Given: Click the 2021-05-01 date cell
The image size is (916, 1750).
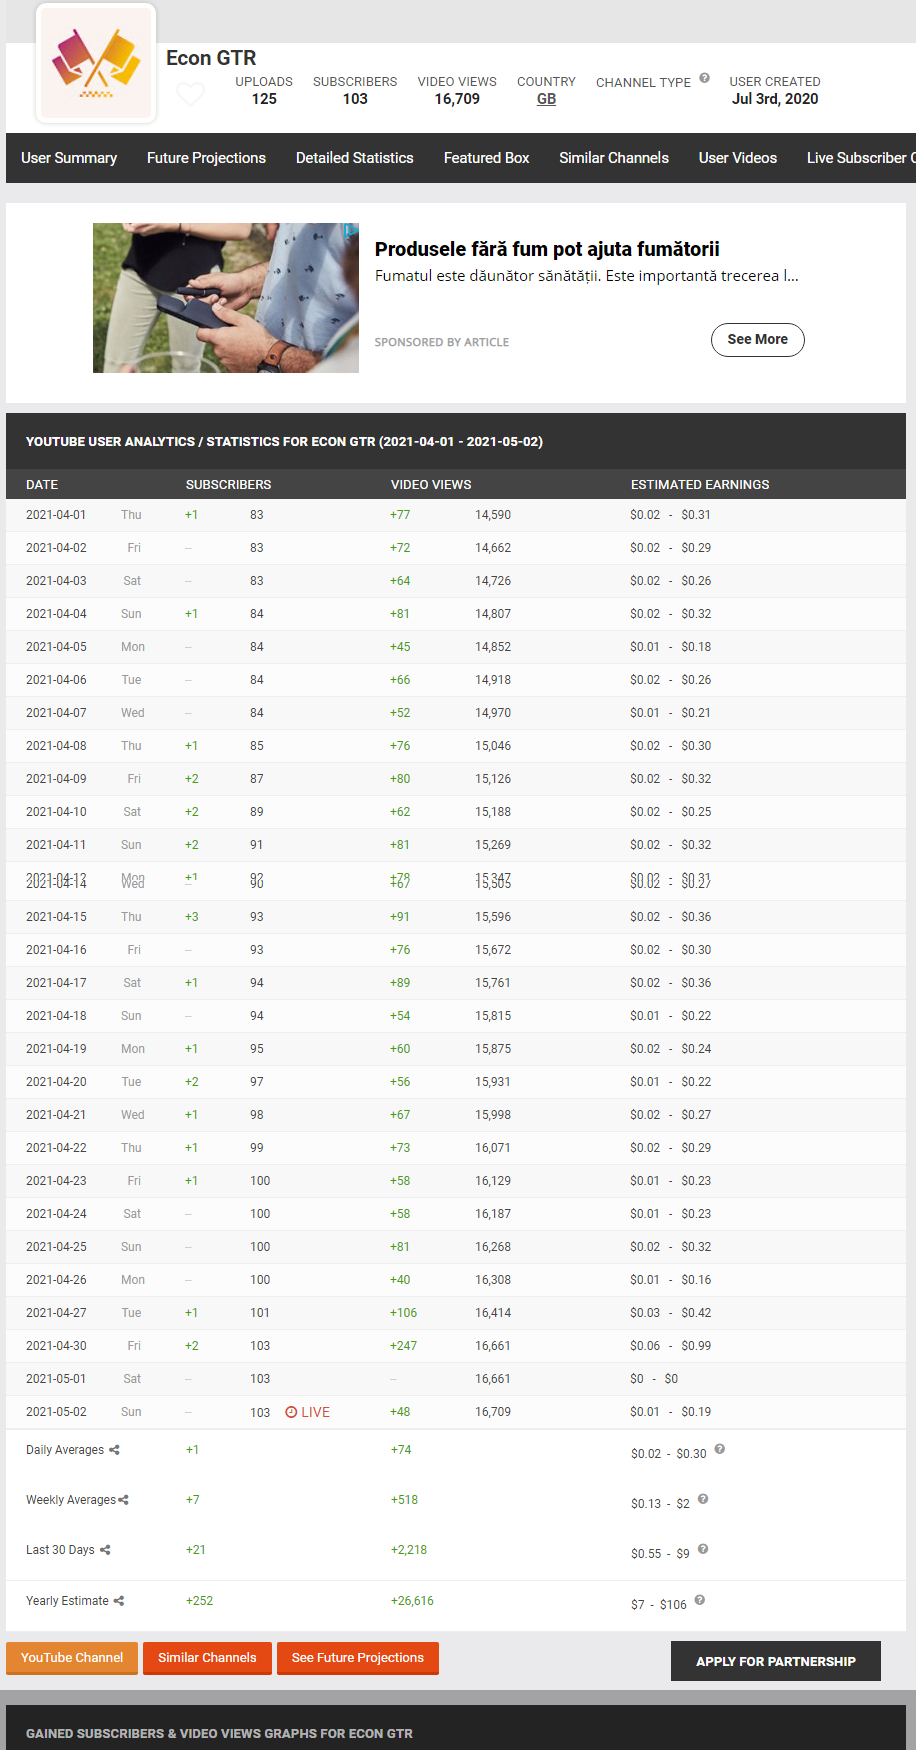Looking at the screenshot, I should pos(56,1379).
